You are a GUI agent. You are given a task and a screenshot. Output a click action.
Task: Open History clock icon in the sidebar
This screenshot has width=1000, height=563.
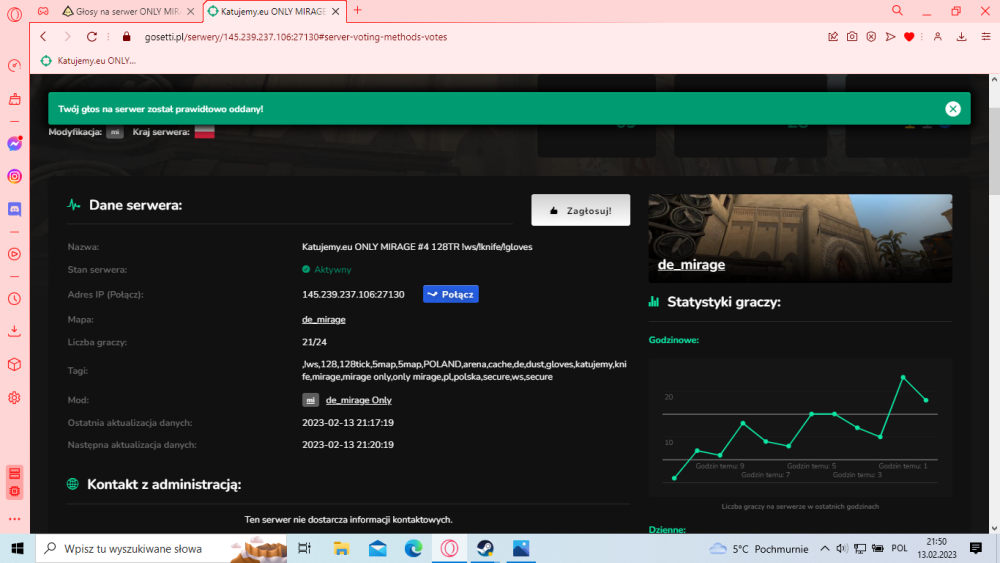pyautogui.click(x=14, y=298)
